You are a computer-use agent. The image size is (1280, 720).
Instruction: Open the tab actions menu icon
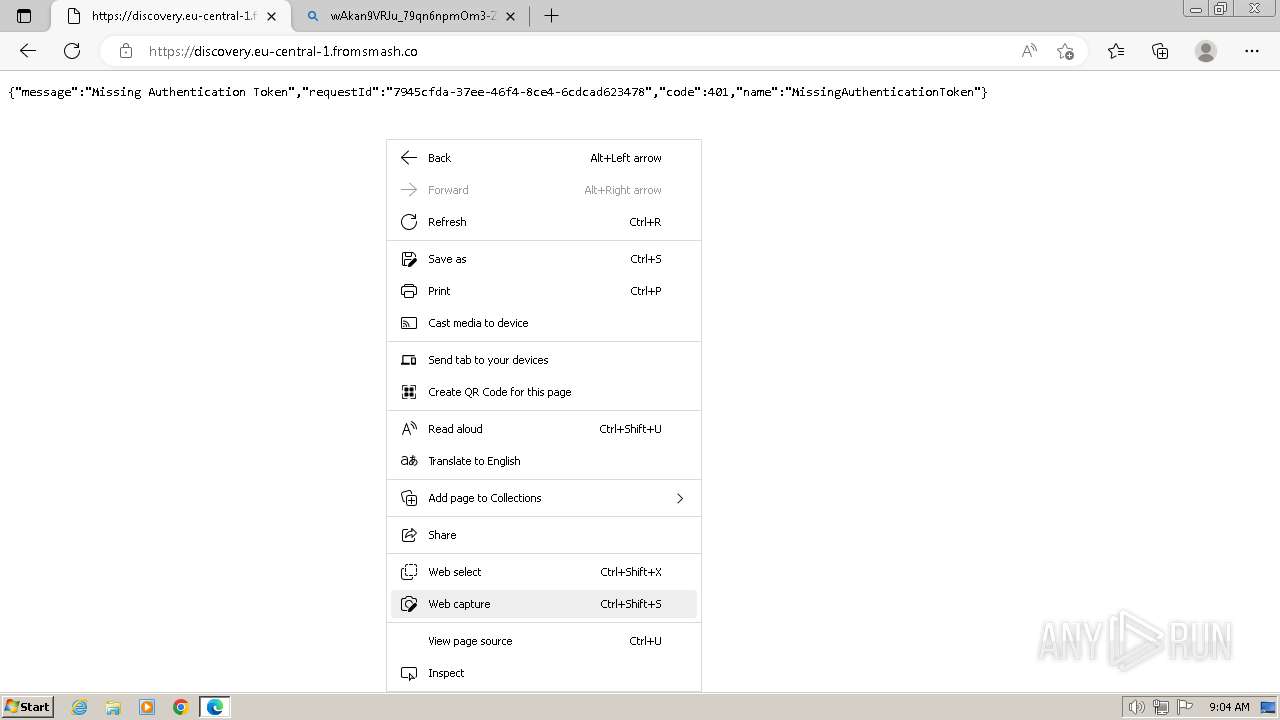point(24,16)
